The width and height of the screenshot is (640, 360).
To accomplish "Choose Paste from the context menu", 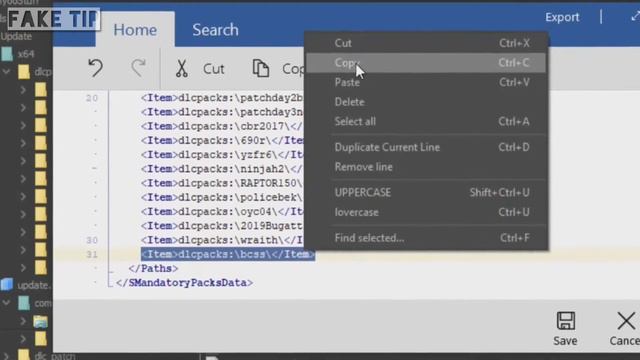I will (x=426, y=82).
